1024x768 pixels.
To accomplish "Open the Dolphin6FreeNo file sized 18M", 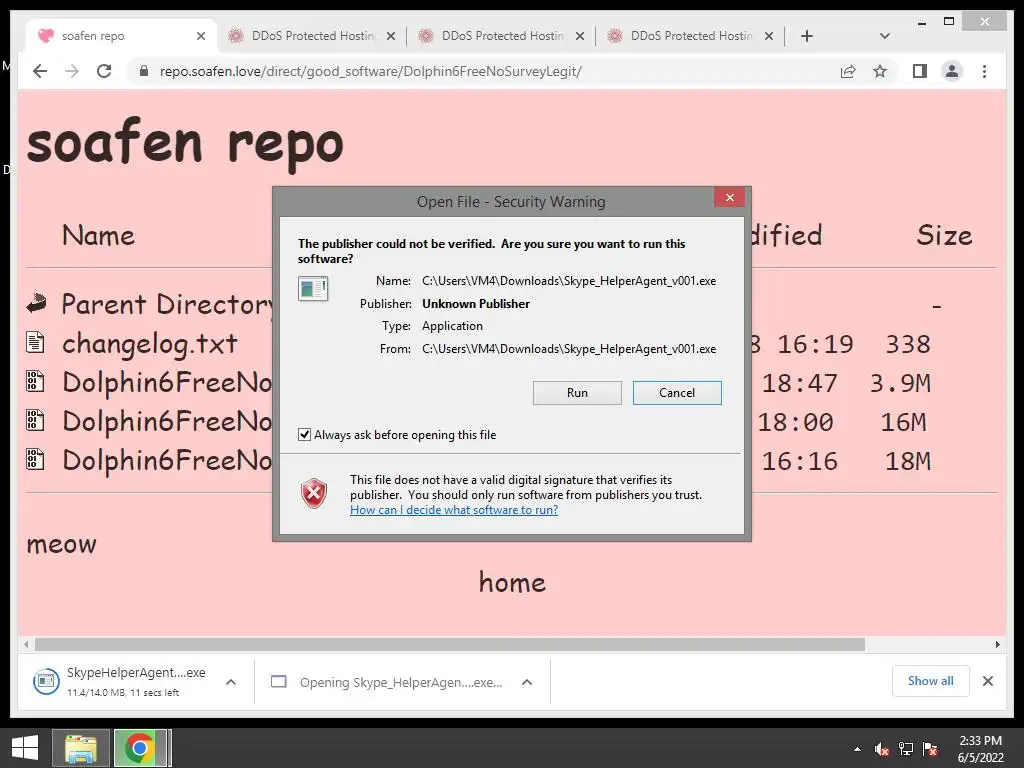I will click(167, 461).
